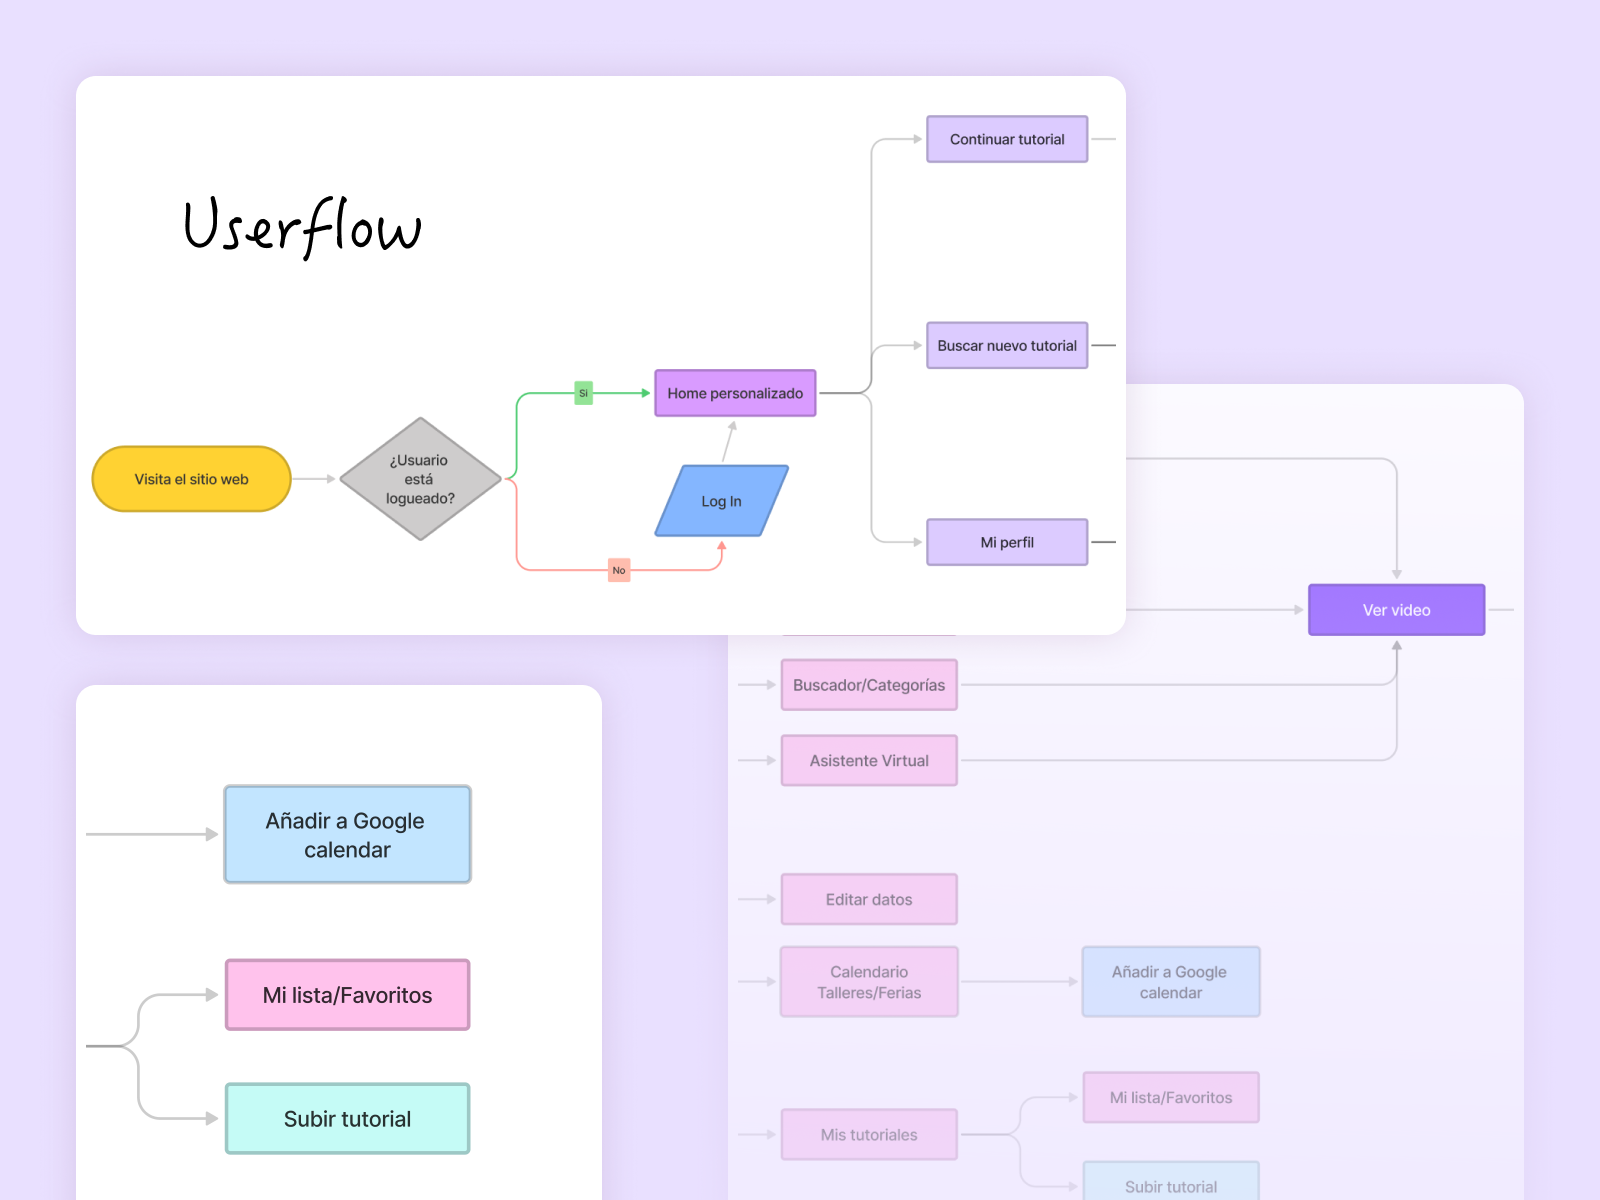Click the green 'Si' connector label
This screenshot has height=1200, width=1600.
584,393
